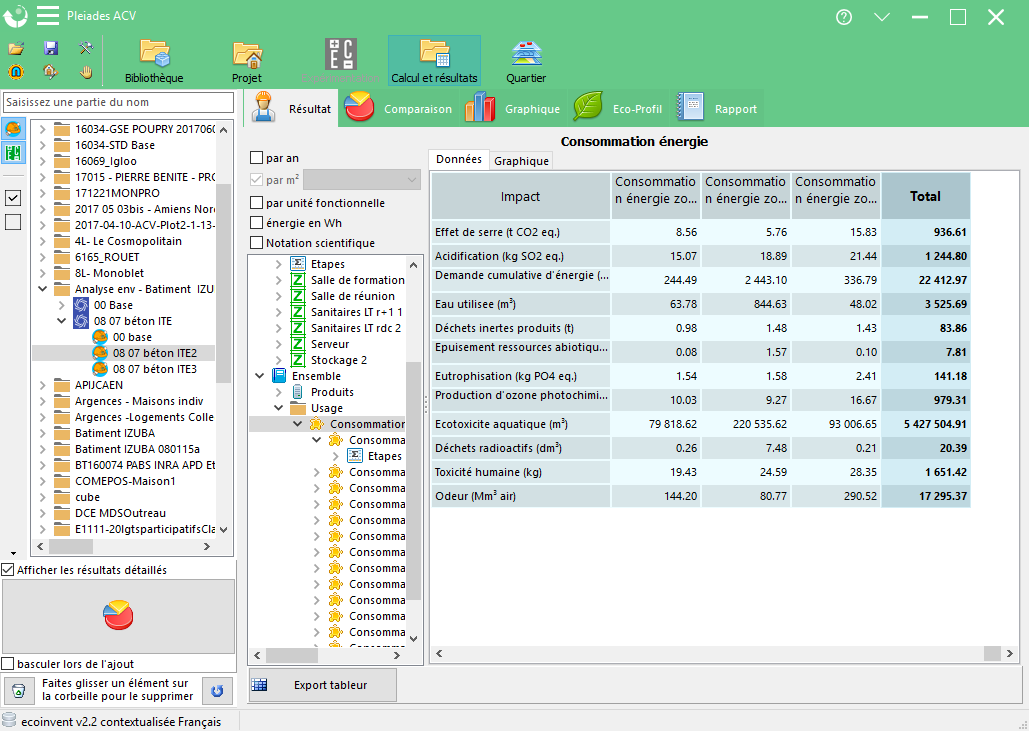The image size is (1029, 731).
Task: Open the Projet module
Action: click(x=247, y=61)
